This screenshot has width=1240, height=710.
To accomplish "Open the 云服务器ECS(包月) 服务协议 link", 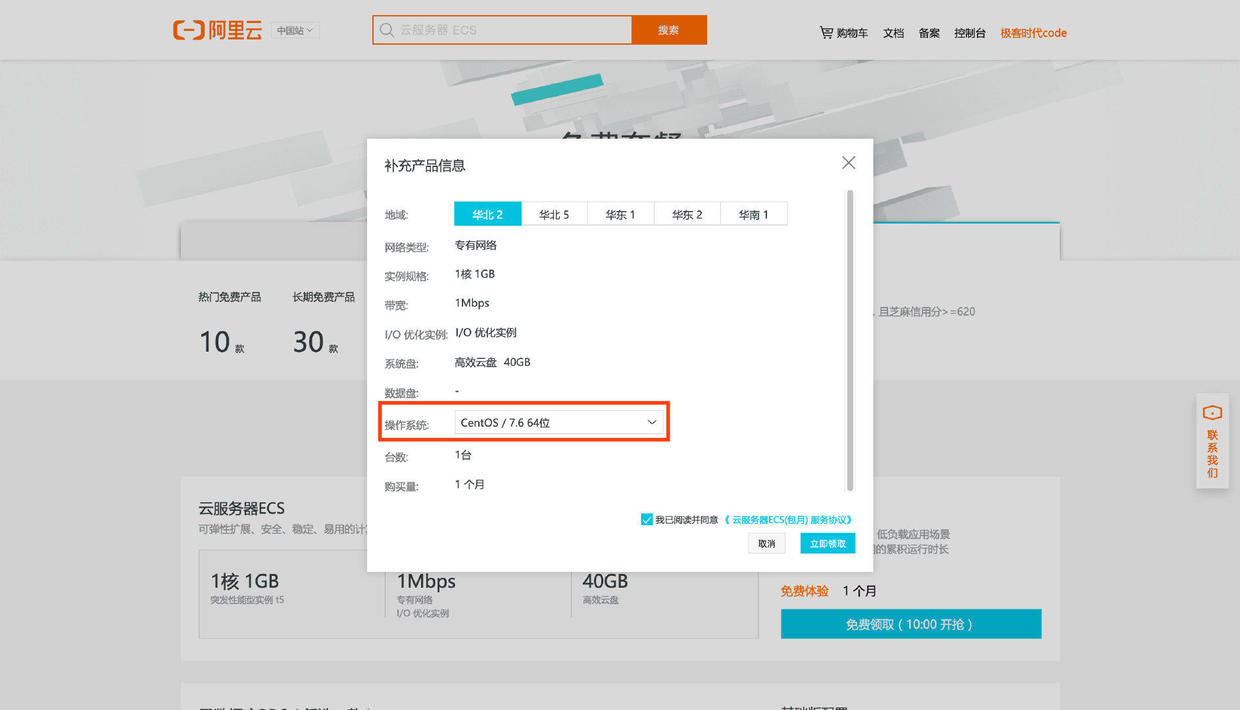I will coord(788,520).
